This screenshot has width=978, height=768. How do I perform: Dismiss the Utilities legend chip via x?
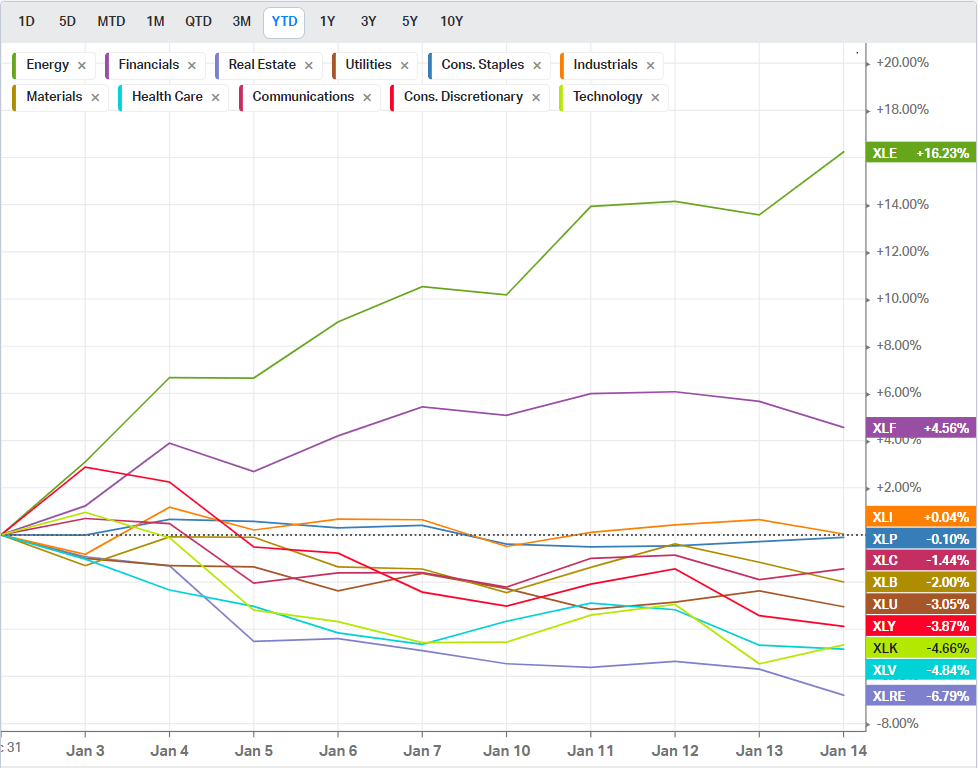coord(404,66)
